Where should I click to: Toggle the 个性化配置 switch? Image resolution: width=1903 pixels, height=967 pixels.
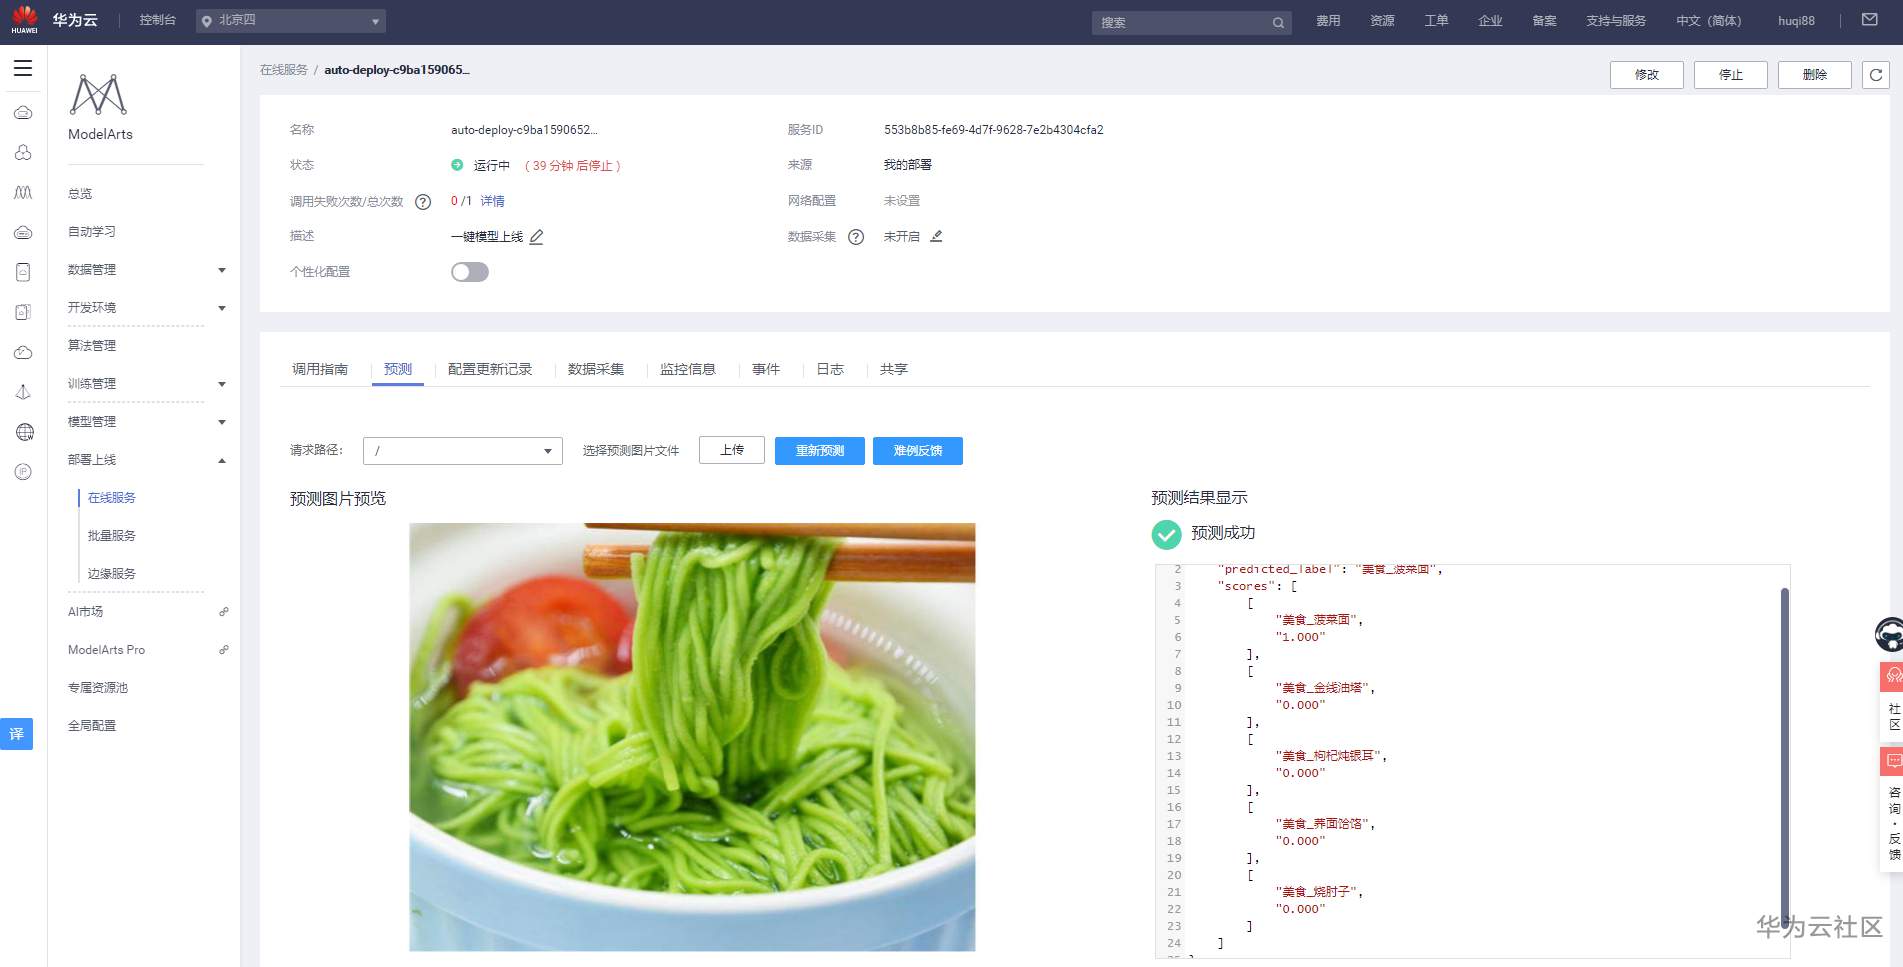pyautogui.click(x=470, y=272)
